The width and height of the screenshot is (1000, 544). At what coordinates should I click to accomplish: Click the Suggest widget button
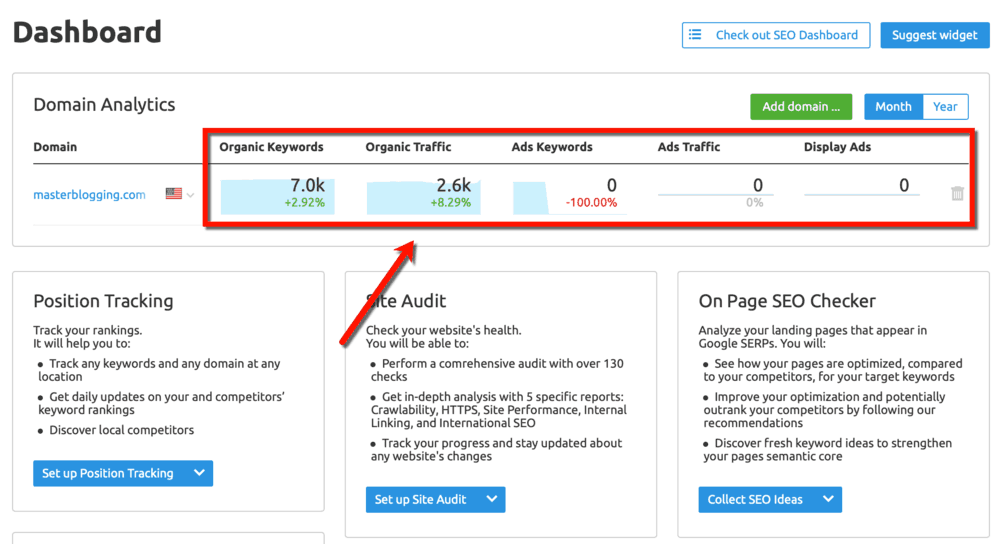click(934, 35)
